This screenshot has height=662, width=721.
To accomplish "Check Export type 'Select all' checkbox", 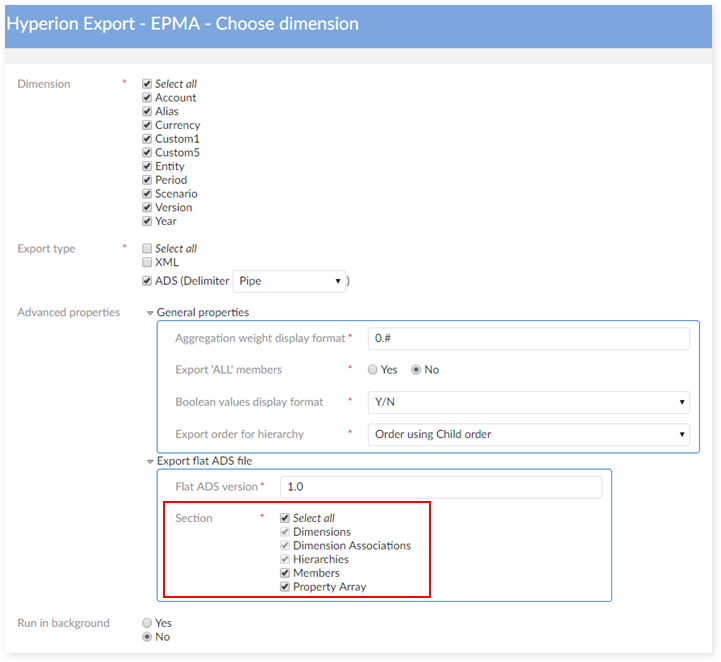I will click(147, 248).
